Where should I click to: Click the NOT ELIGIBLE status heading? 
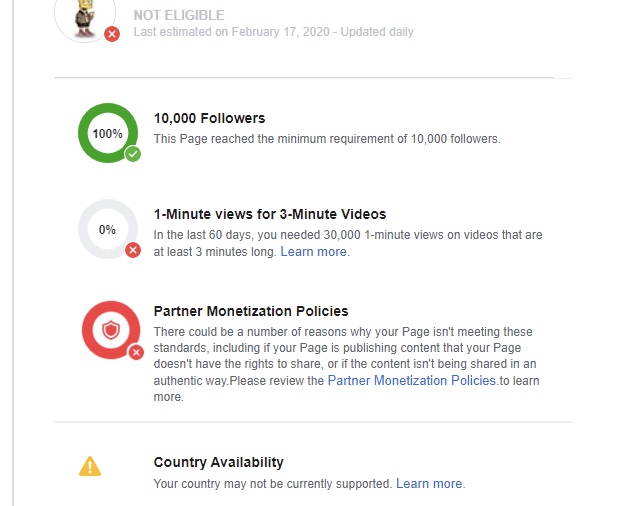tap(179, 15)
